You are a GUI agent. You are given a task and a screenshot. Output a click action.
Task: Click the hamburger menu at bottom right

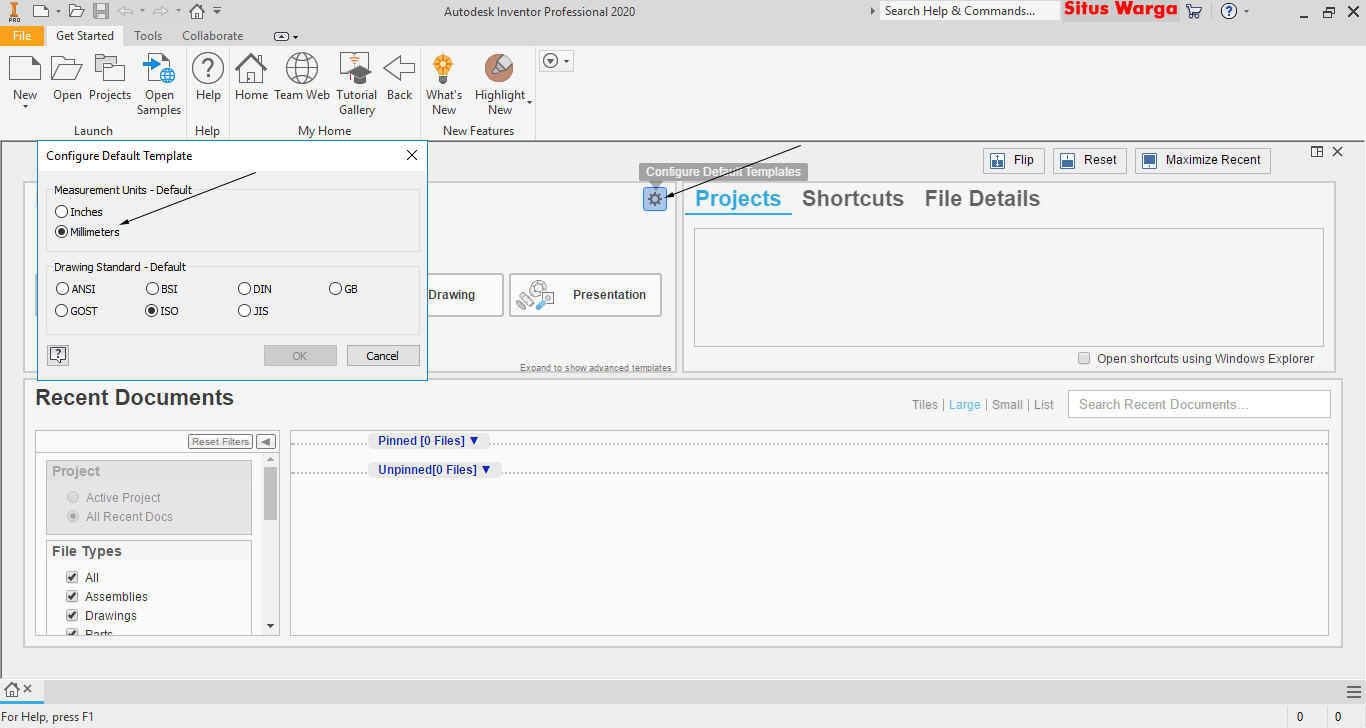click(x=1354, y=691)
